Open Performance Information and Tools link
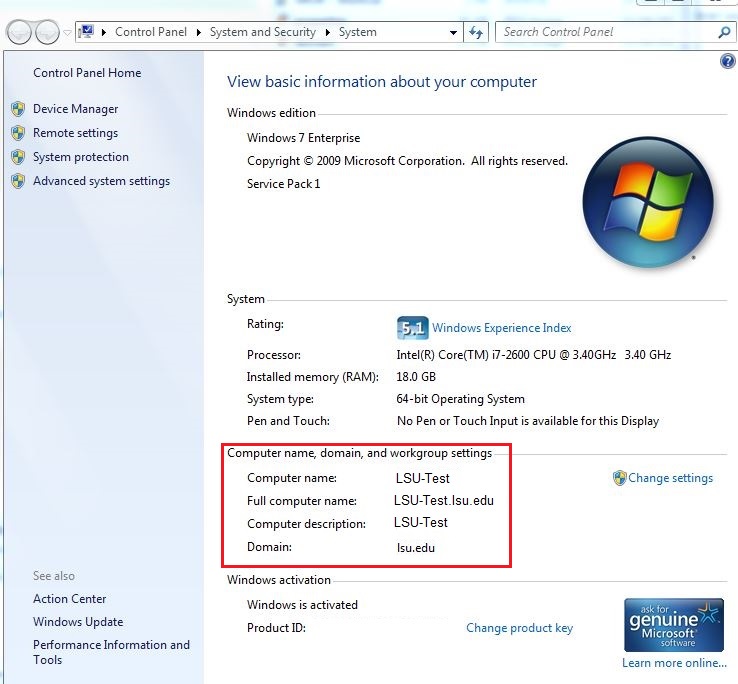The height and width of the screenshot is (684, 738). tap(112, 652)
